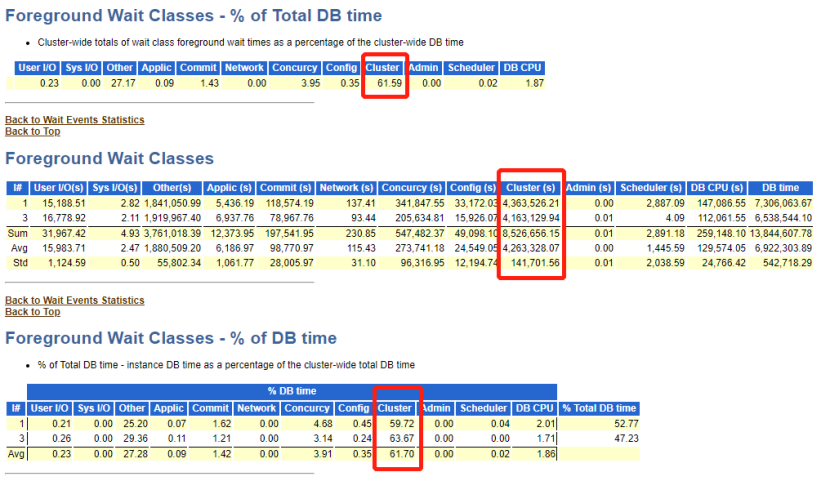Open first 'Back to Wait Events Statistics' link
Viewport: 831px width, 482px height.
click(75, 120)
